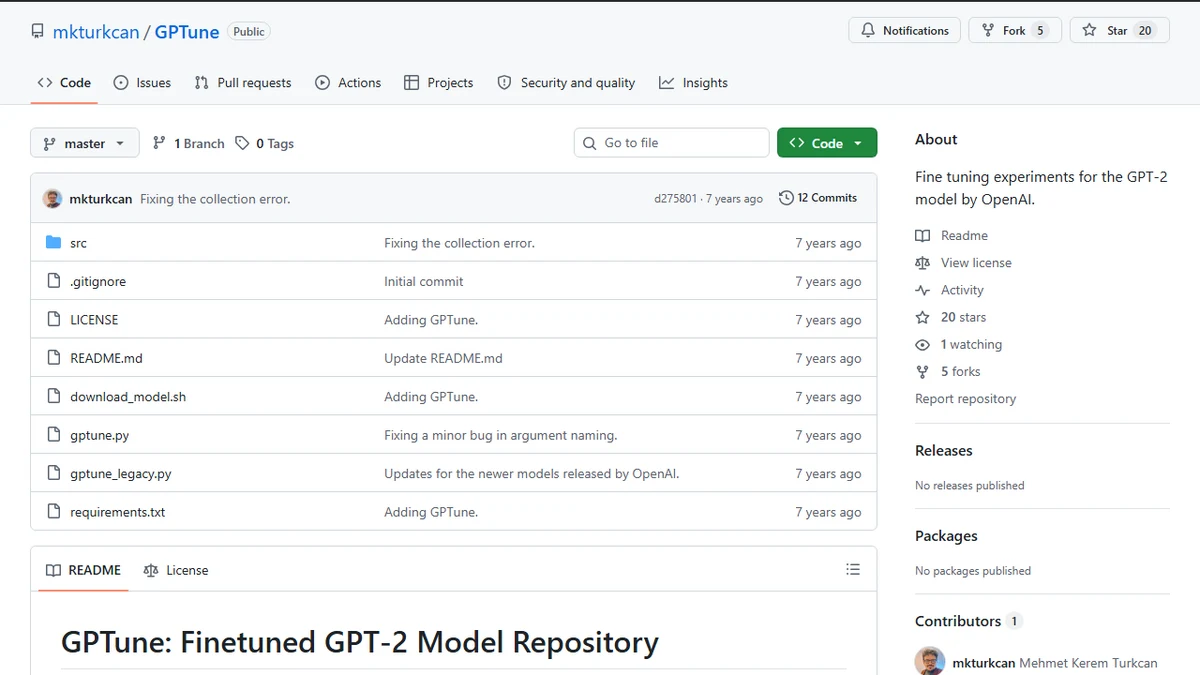
Task: Click file icon next to download_model.sh
Action: [x=54, y=396]
